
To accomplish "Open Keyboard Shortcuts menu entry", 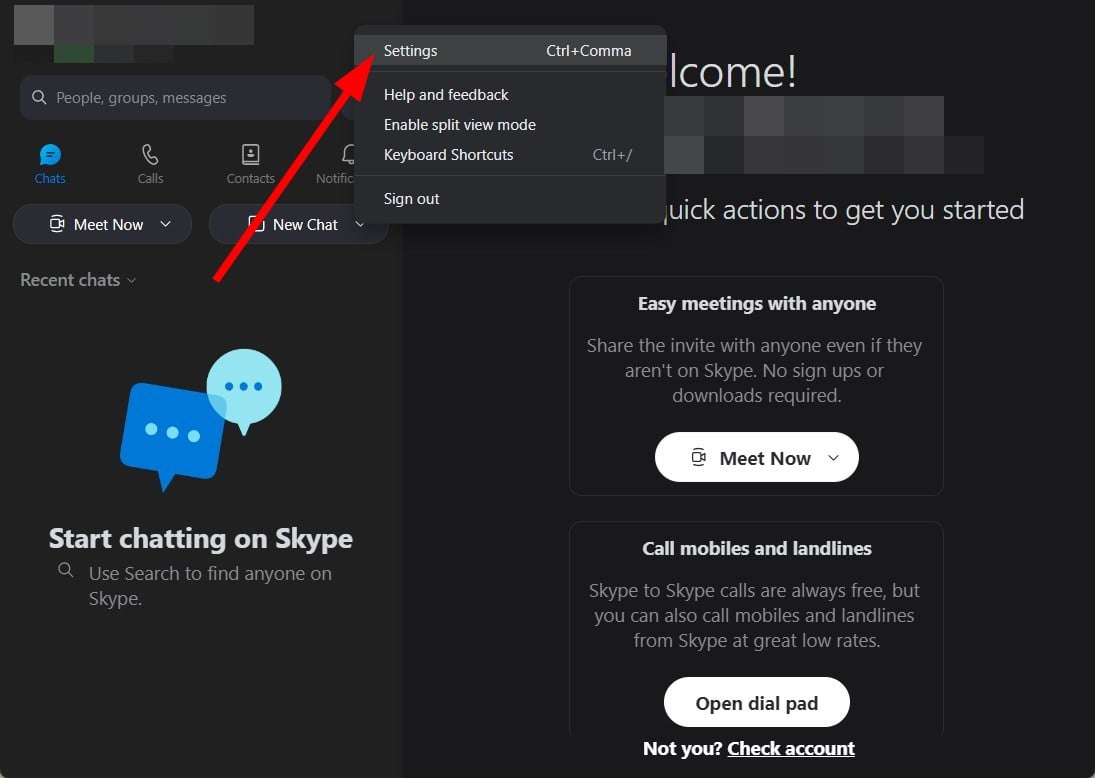I will [x=510, y=155].
